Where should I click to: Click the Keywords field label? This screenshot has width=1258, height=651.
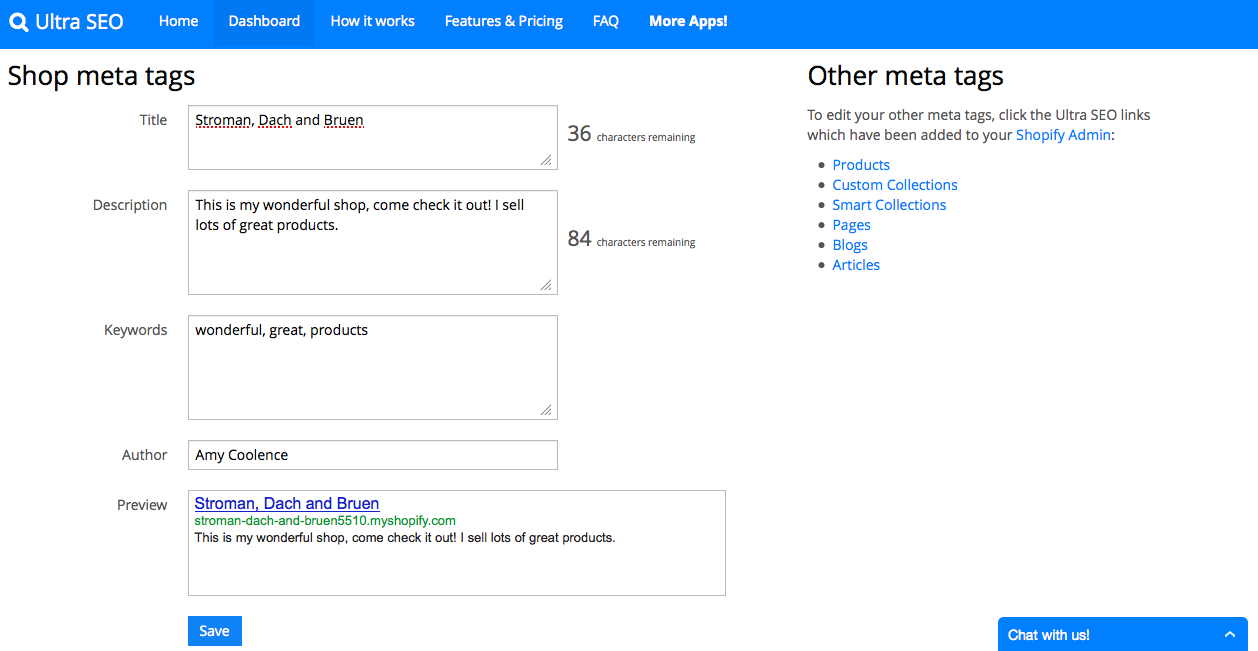[136, 330]
